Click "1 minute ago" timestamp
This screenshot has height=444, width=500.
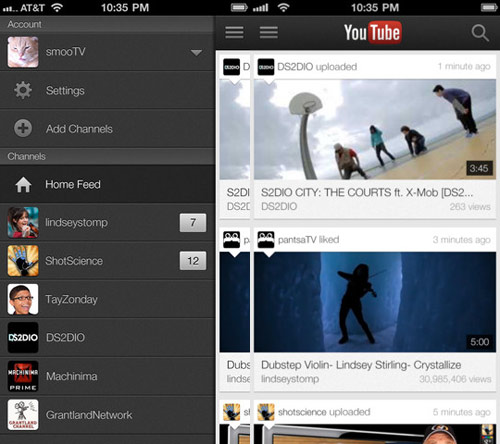pyautogui.click(x=464, y=67)
